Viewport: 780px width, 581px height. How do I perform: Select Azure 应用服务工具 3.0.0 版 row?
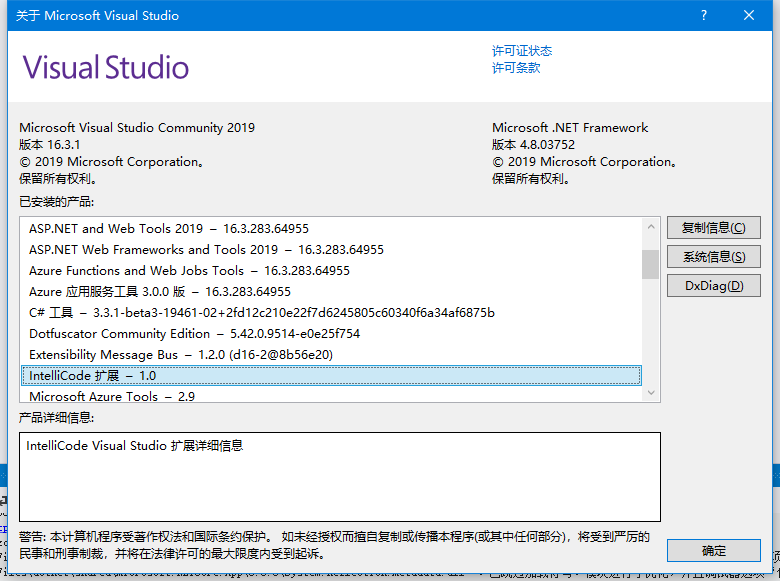(331, 291)
